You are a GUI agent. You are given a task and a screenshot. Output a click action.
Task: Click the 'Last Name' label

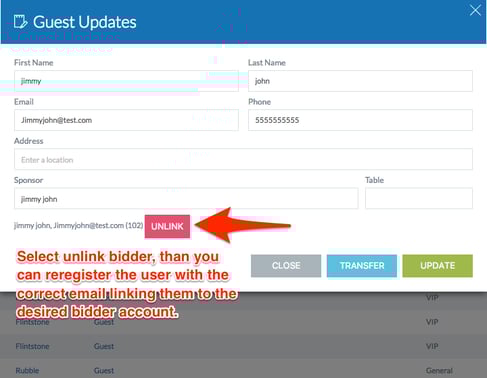[267, 63]
